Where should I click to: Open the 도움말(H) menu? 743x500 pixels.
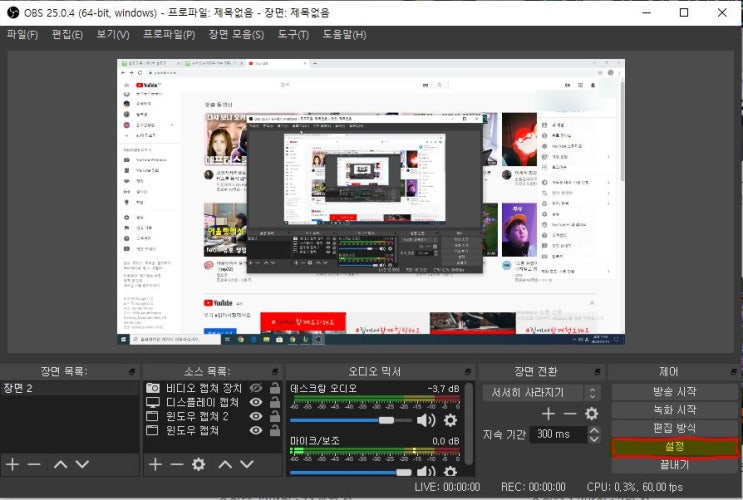(344, 35)
